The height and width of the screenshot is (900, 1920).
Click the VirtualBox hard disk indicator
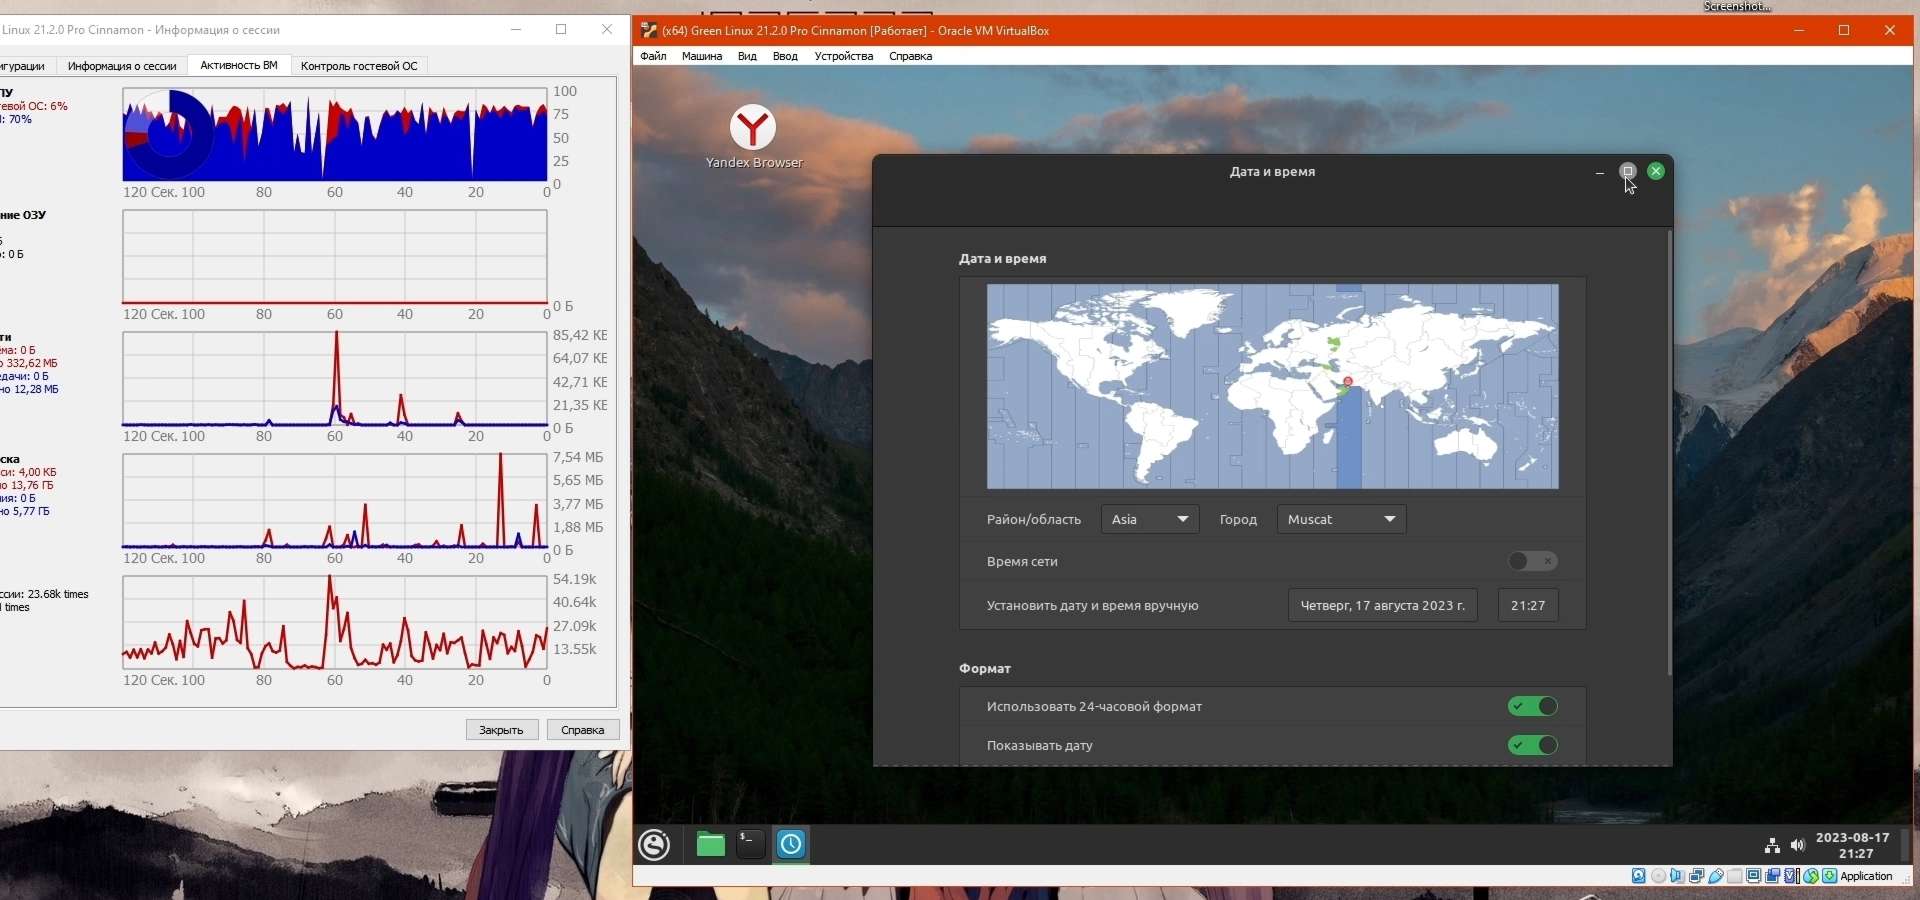pyautogui.click(x=1639, y=876)
